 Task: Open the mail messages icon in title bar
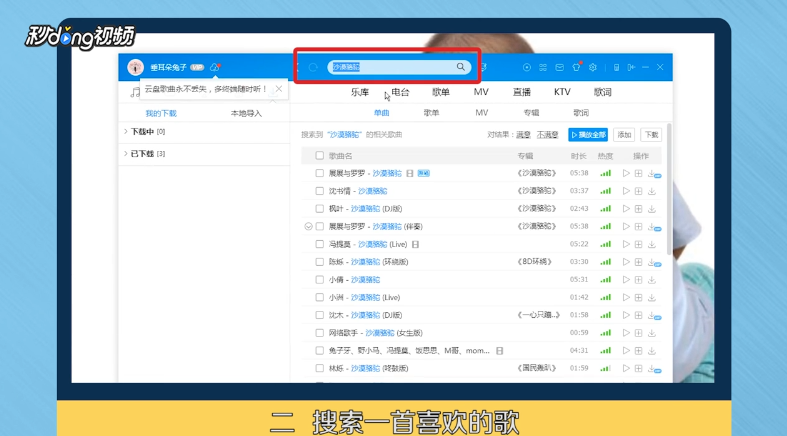pos(559,67)
